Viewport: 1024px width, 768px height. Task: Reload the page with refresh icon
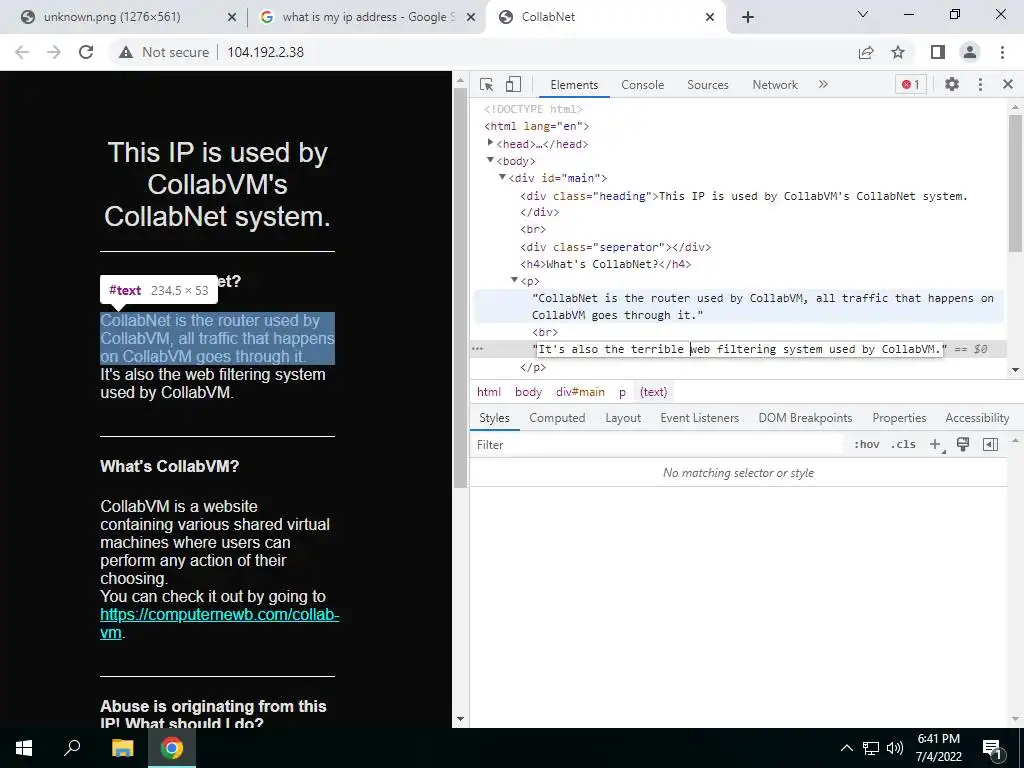pos(86,52)
